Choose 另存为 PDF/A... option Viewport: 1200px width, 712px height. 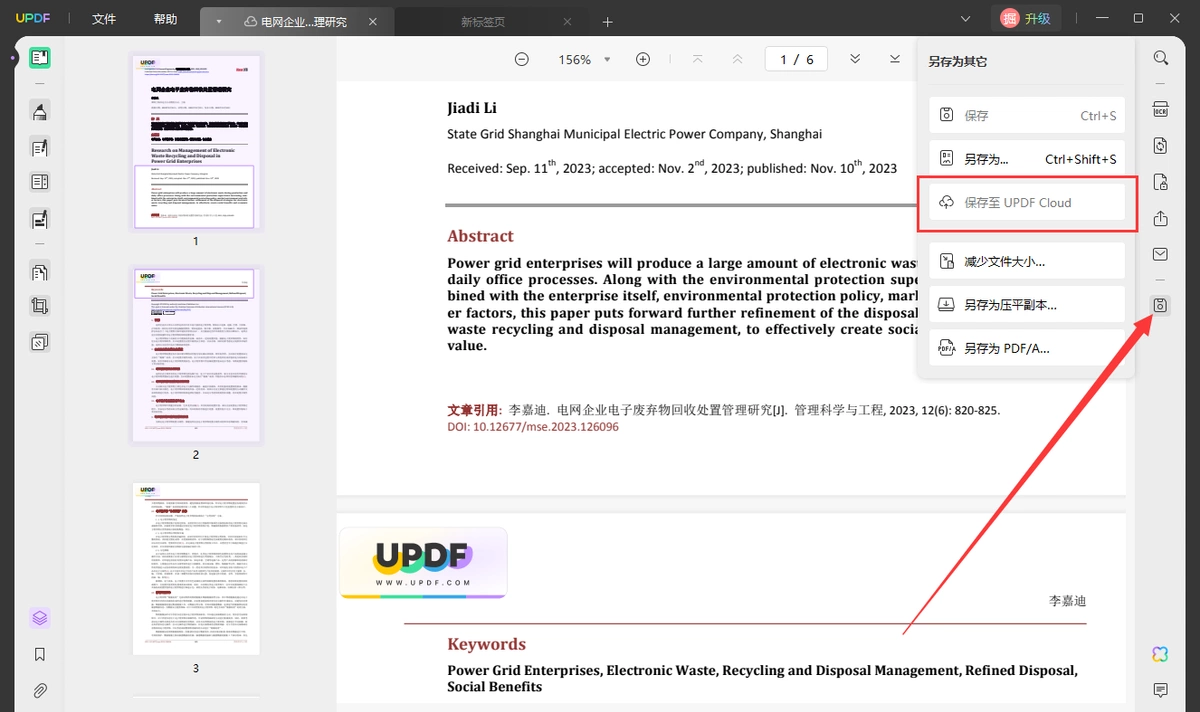click(x=1027, y=348)
